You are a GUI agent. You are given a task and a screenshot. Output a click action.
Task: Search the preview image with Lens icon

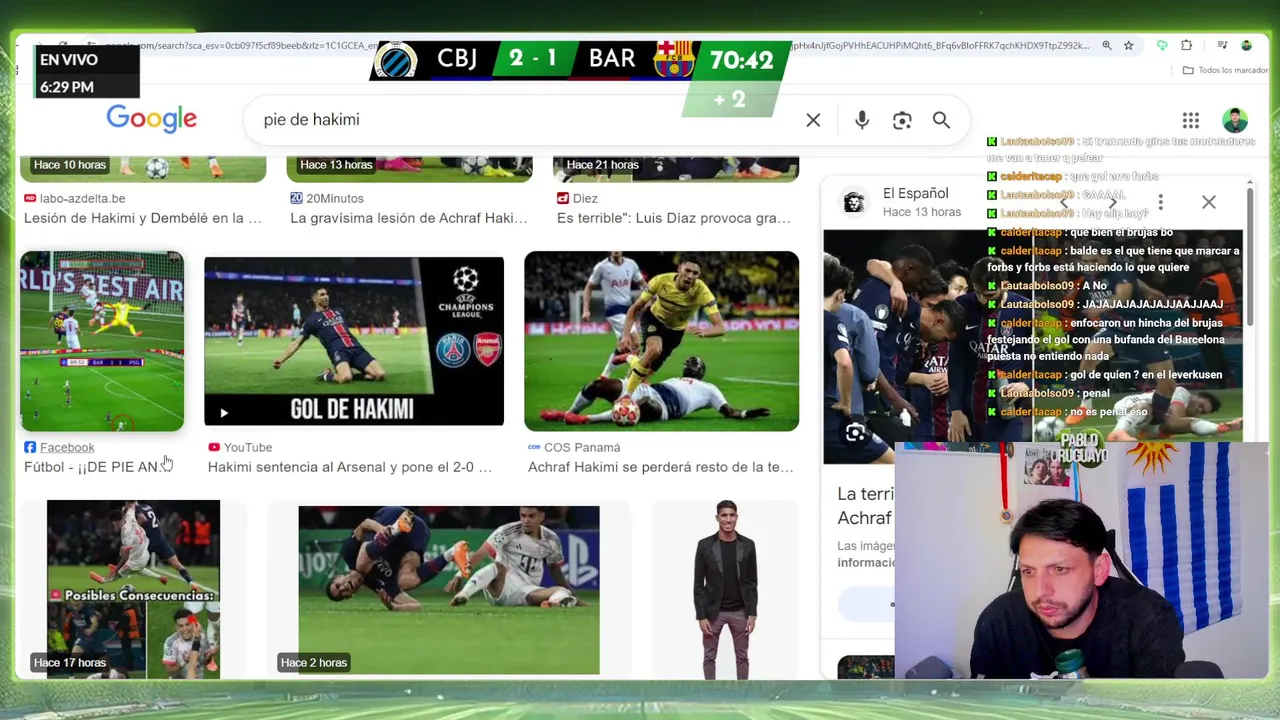pyautogui.click(x=855, y=433)
